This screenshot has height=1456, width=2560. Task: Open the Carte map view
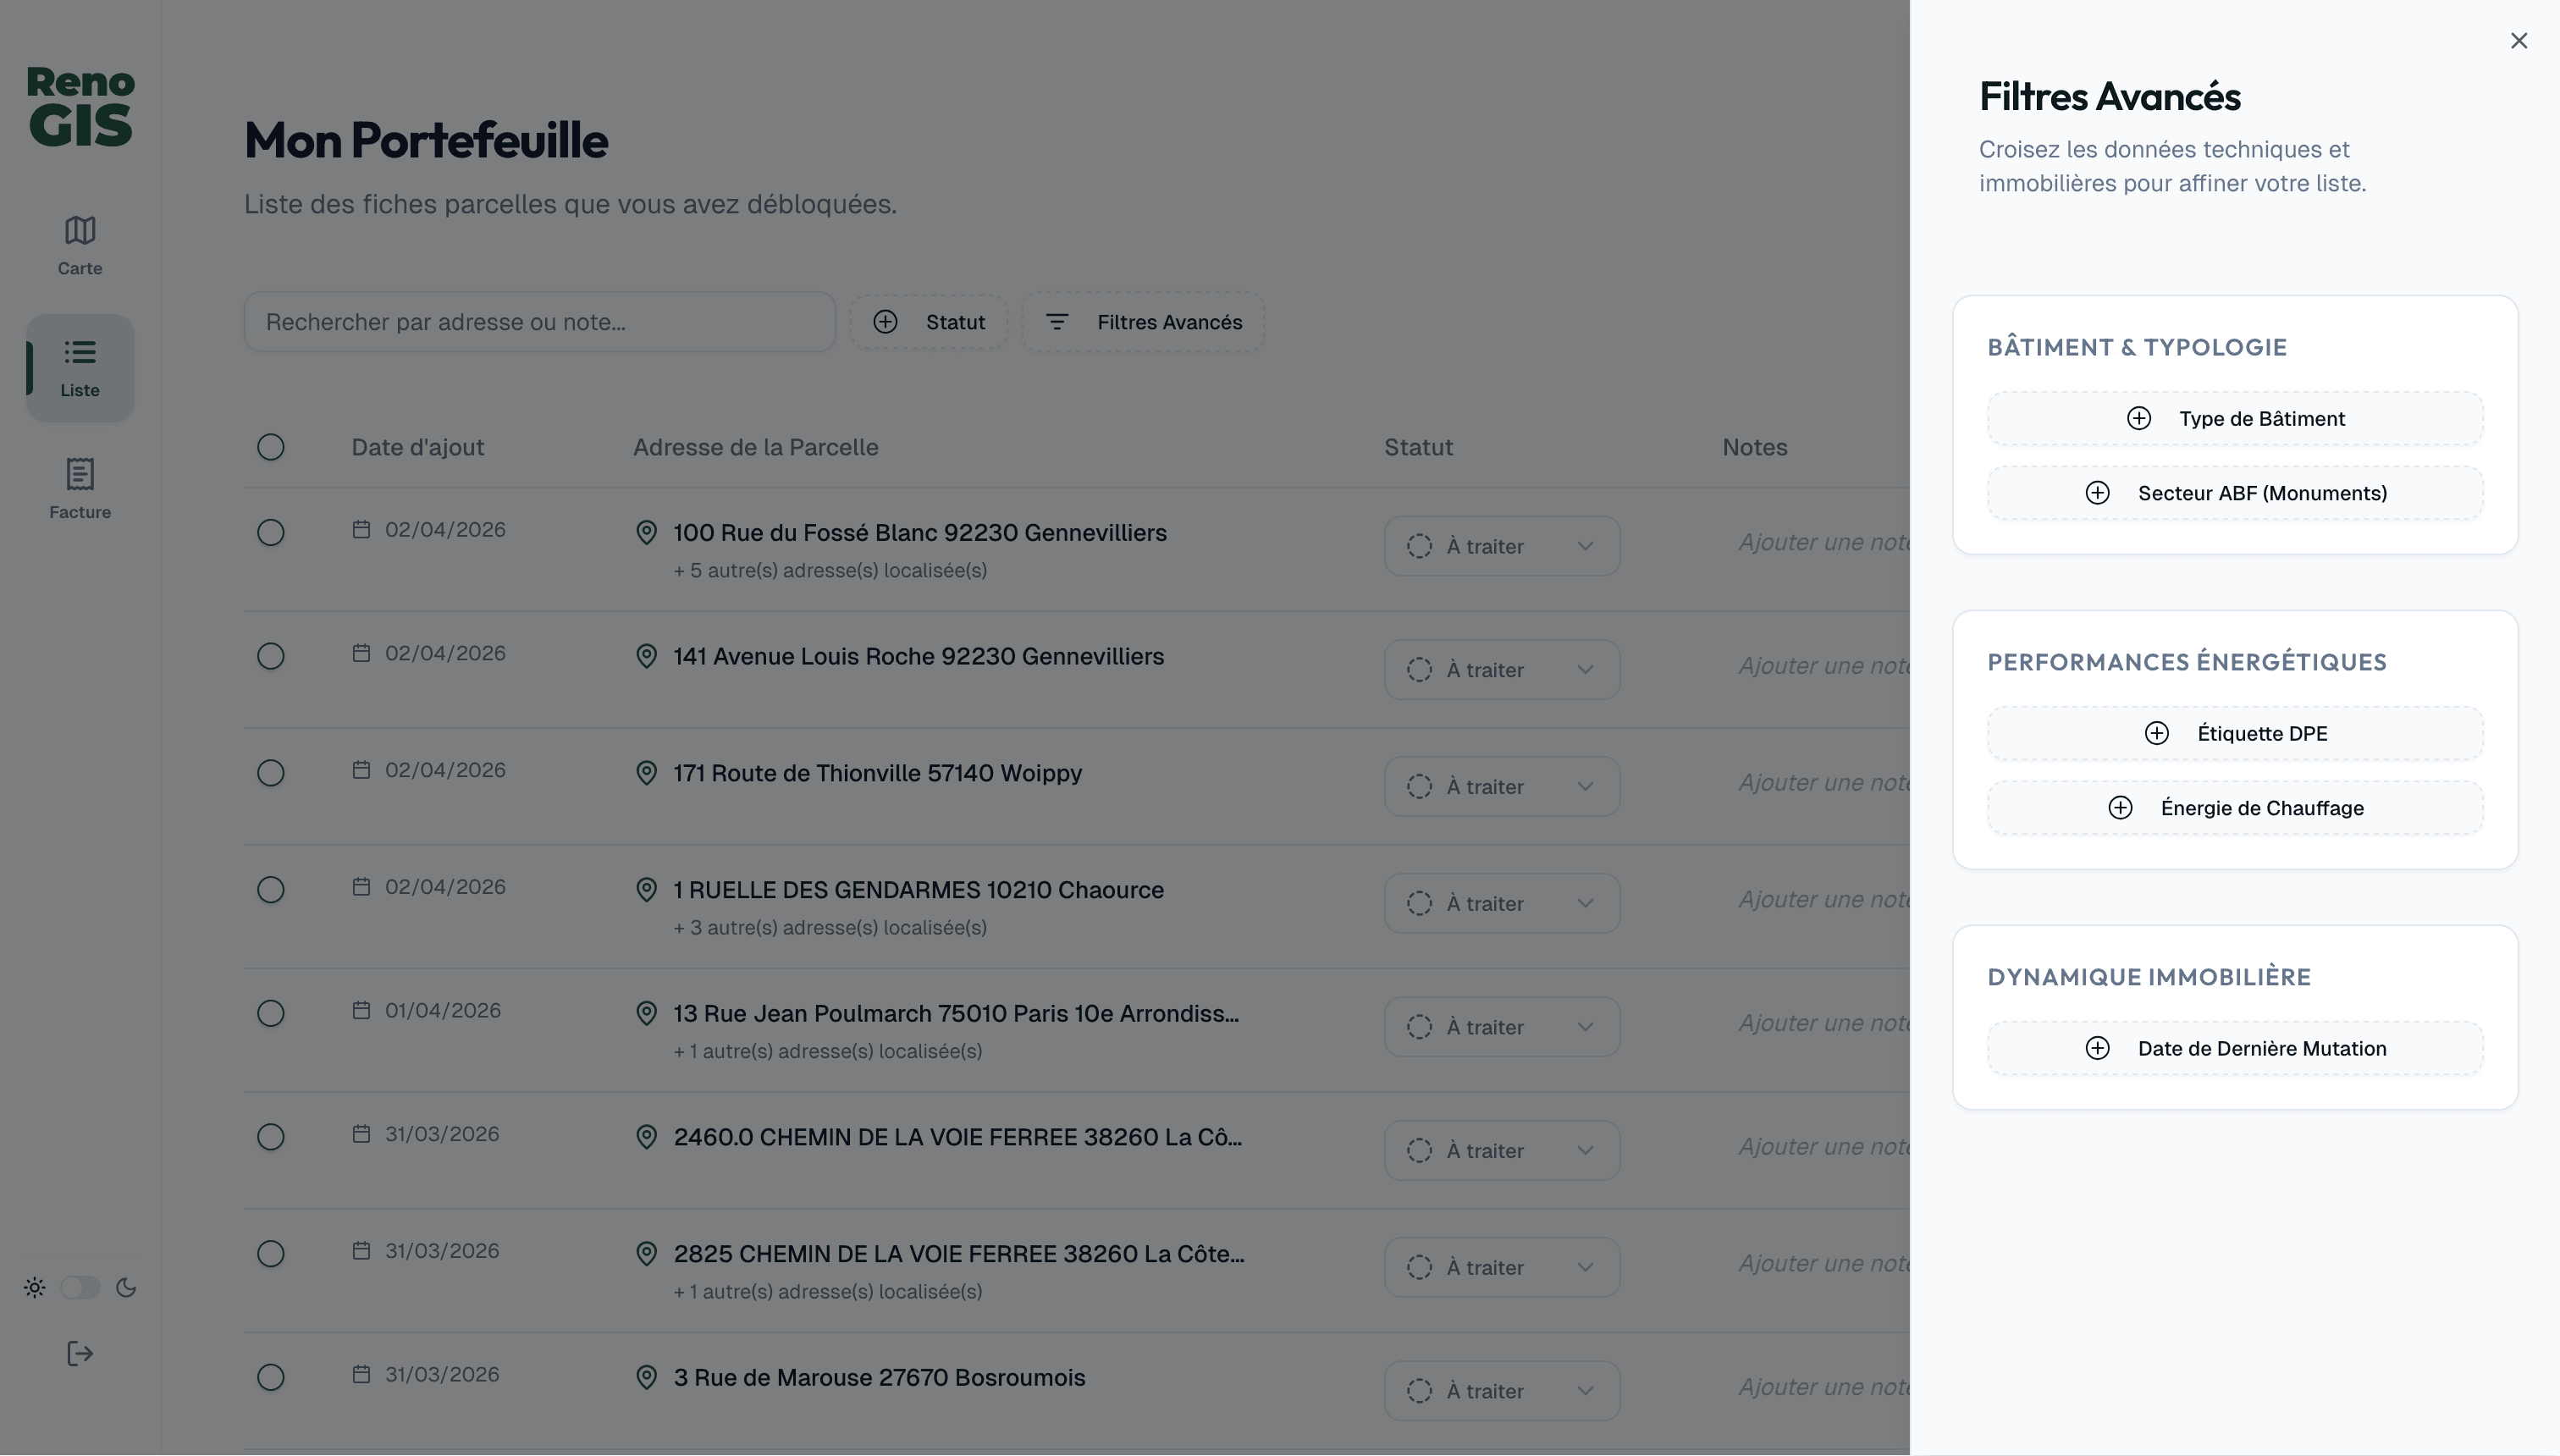click(79, 243)
